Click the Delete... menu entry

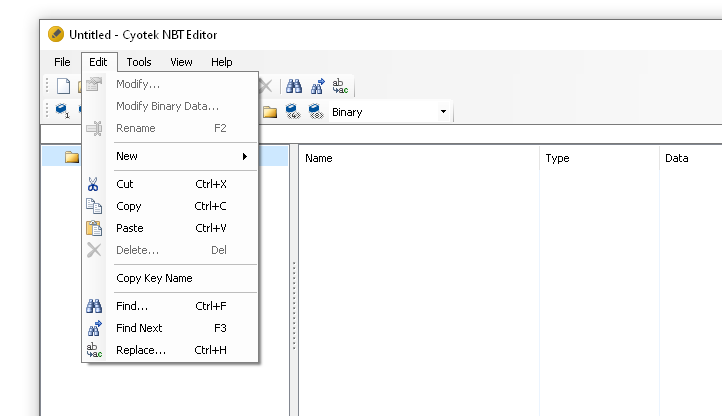point(170,250)
